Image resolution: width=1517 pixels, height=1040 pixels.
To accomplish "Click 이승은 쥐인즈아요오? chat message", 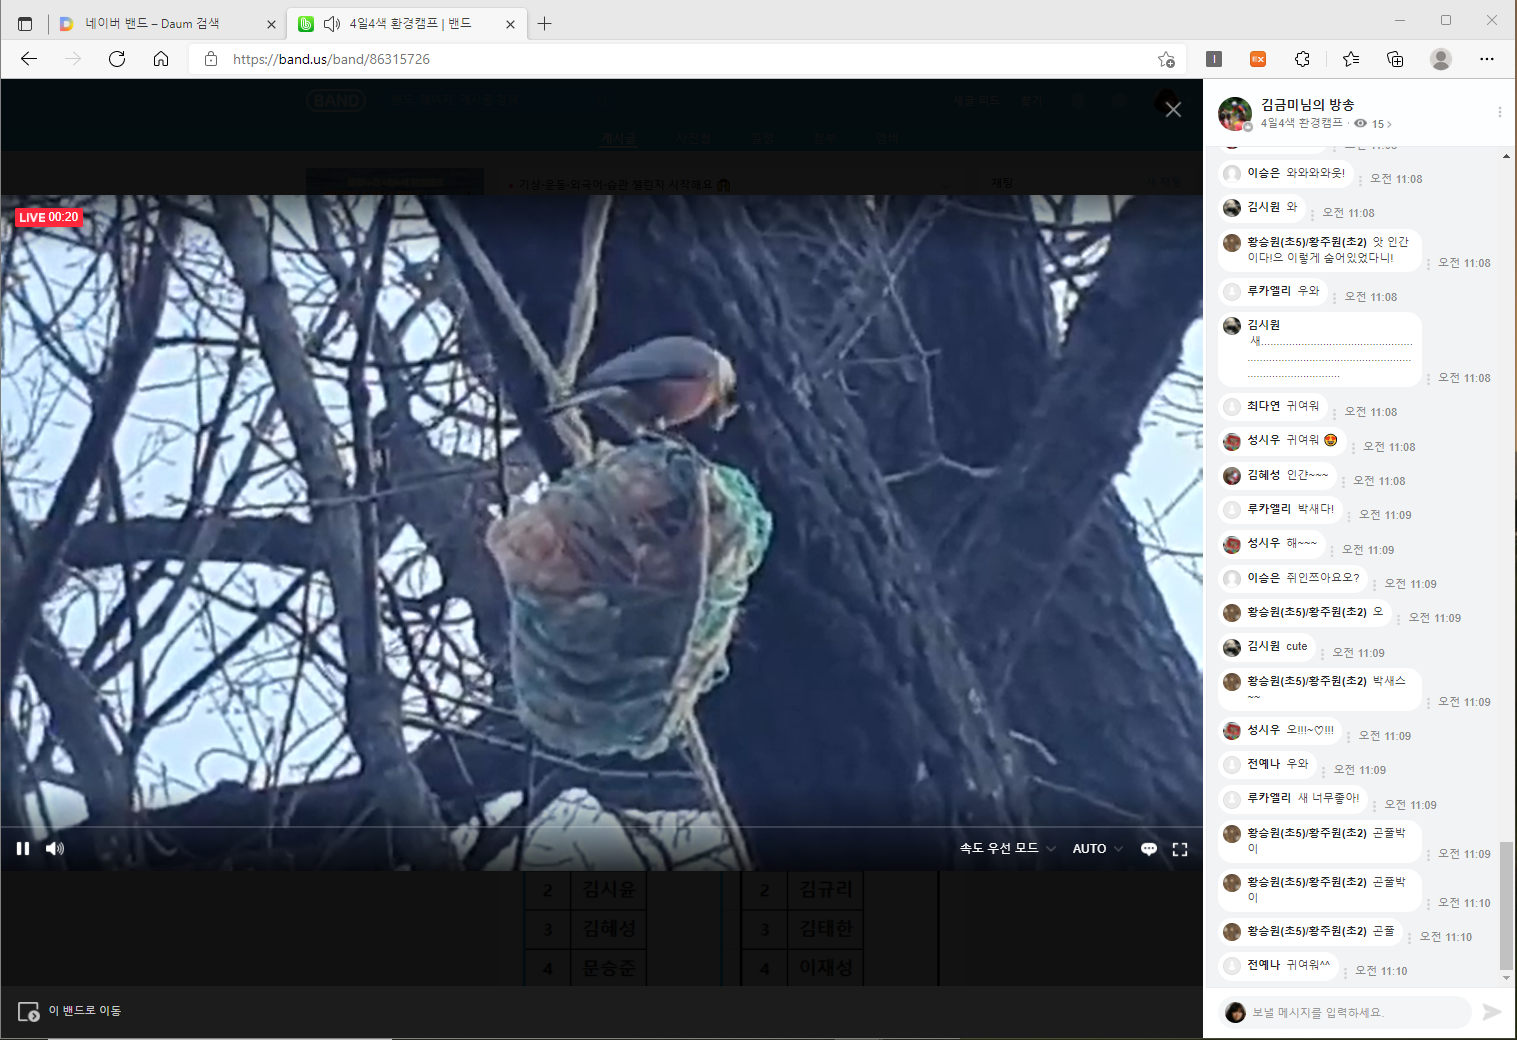I will 1293,578.
